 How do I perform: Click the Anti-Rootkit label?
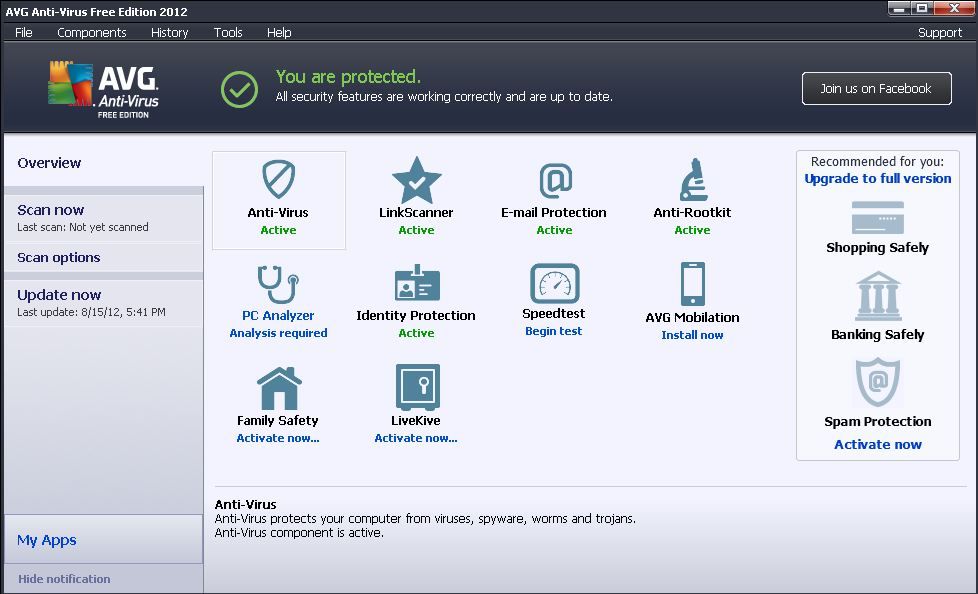point(692,212)
